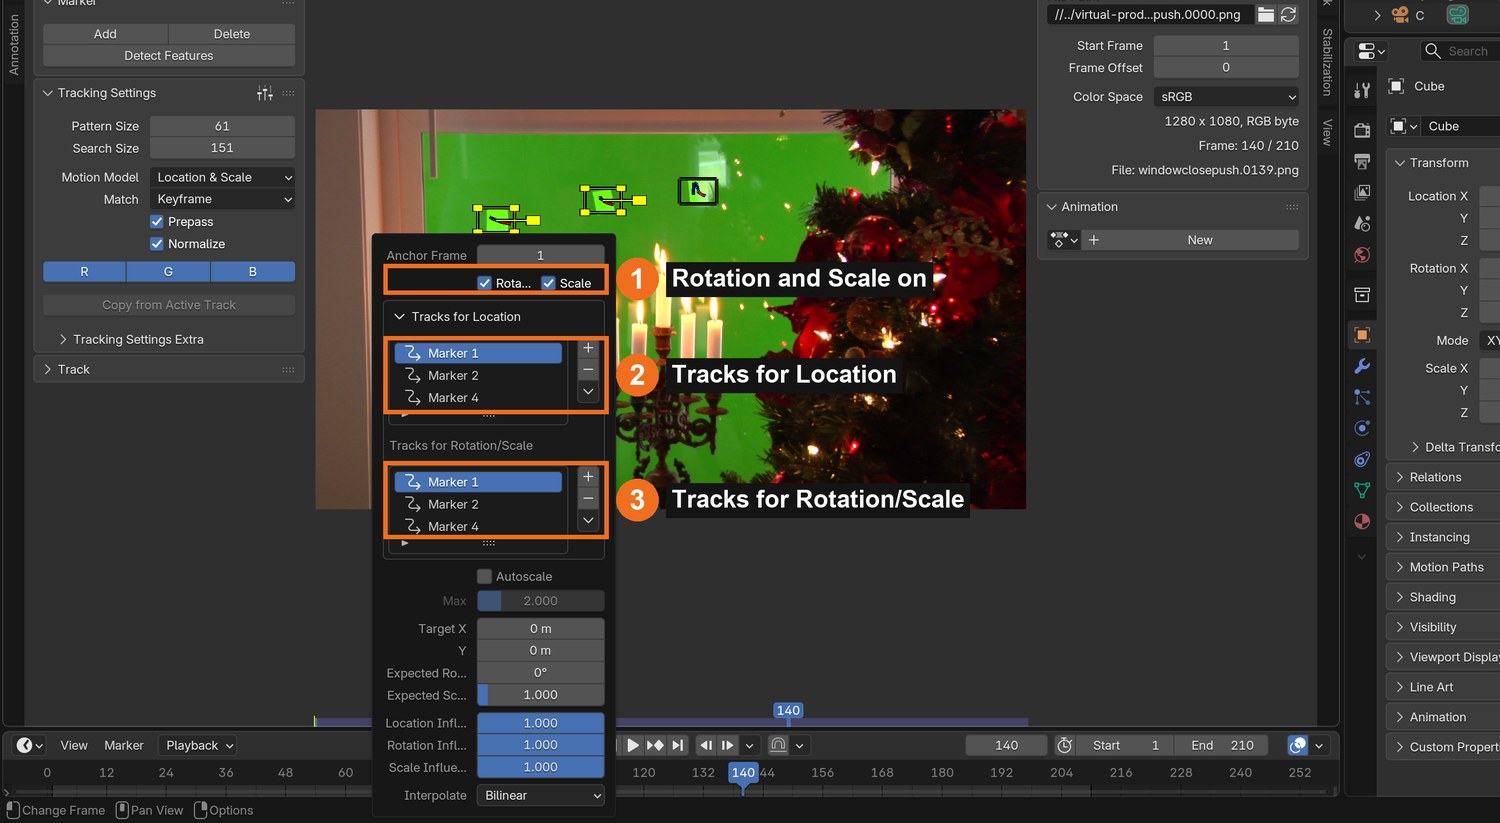Adjust the Location Influence slider
Screen dimensions: 1500x823
click(x=541, y=723)
